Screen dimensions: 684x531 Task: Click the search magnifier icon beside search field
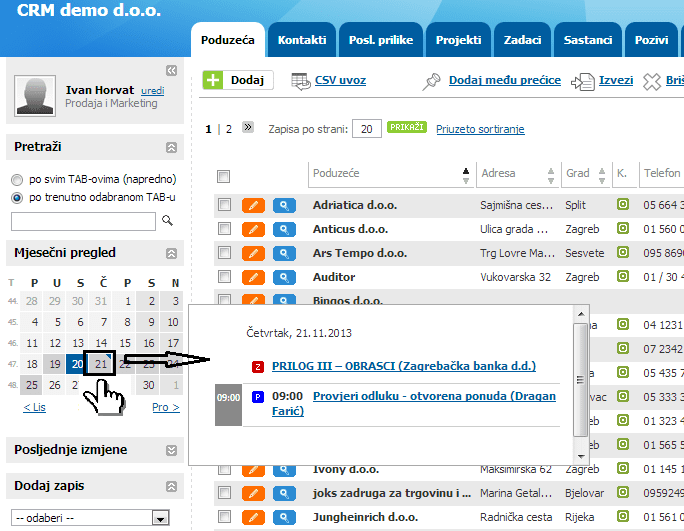169,222
